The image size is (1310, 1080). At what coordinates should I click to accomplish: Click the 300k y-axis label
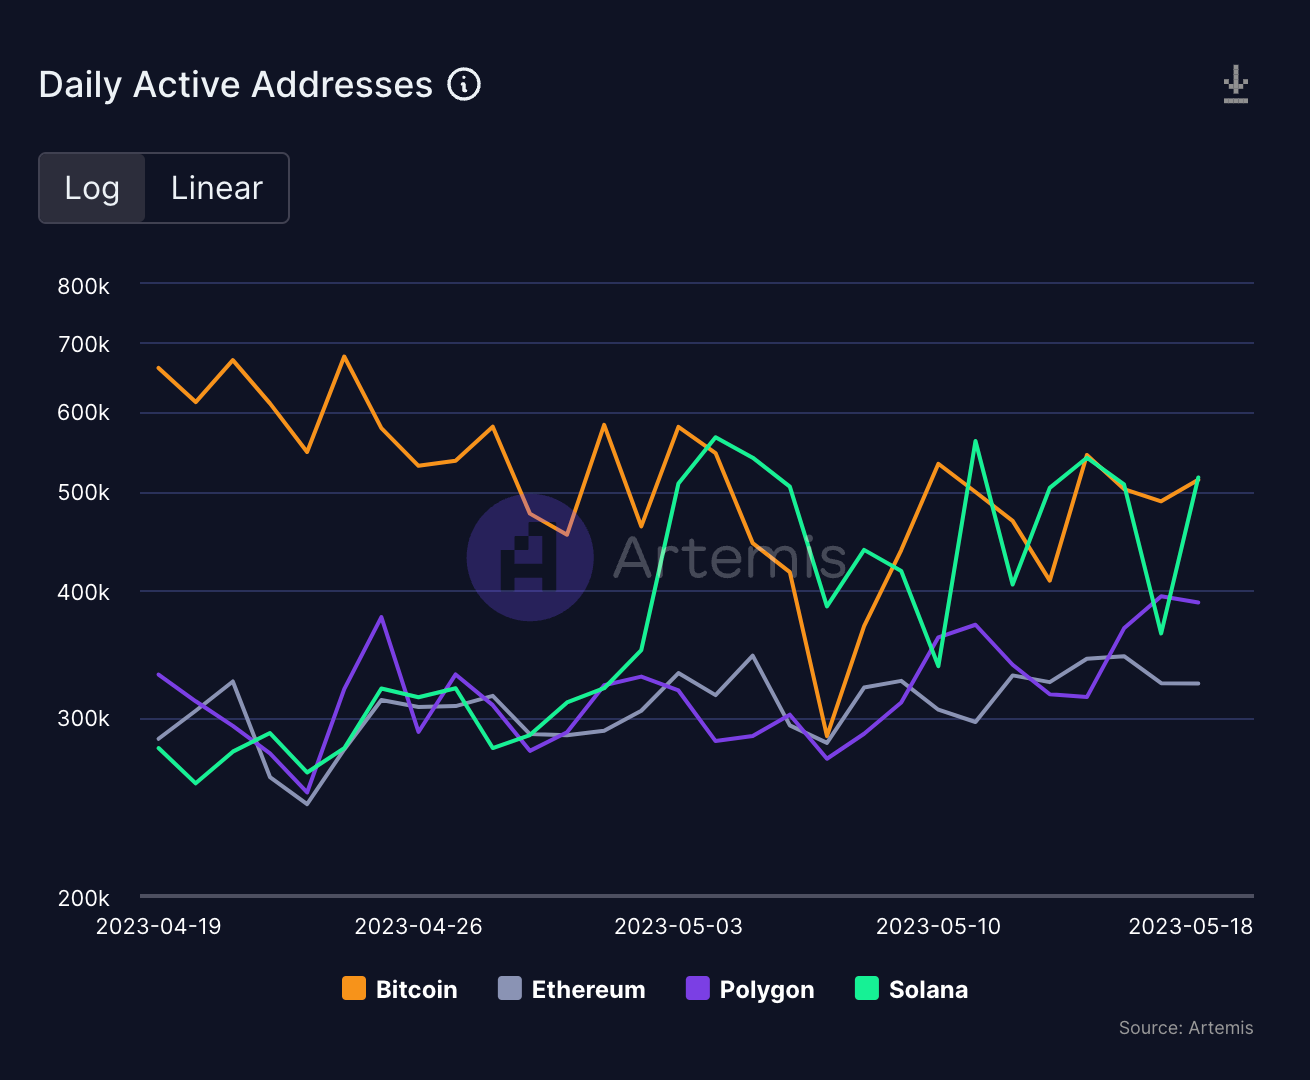pyautogui.click(x=84, y=719)
